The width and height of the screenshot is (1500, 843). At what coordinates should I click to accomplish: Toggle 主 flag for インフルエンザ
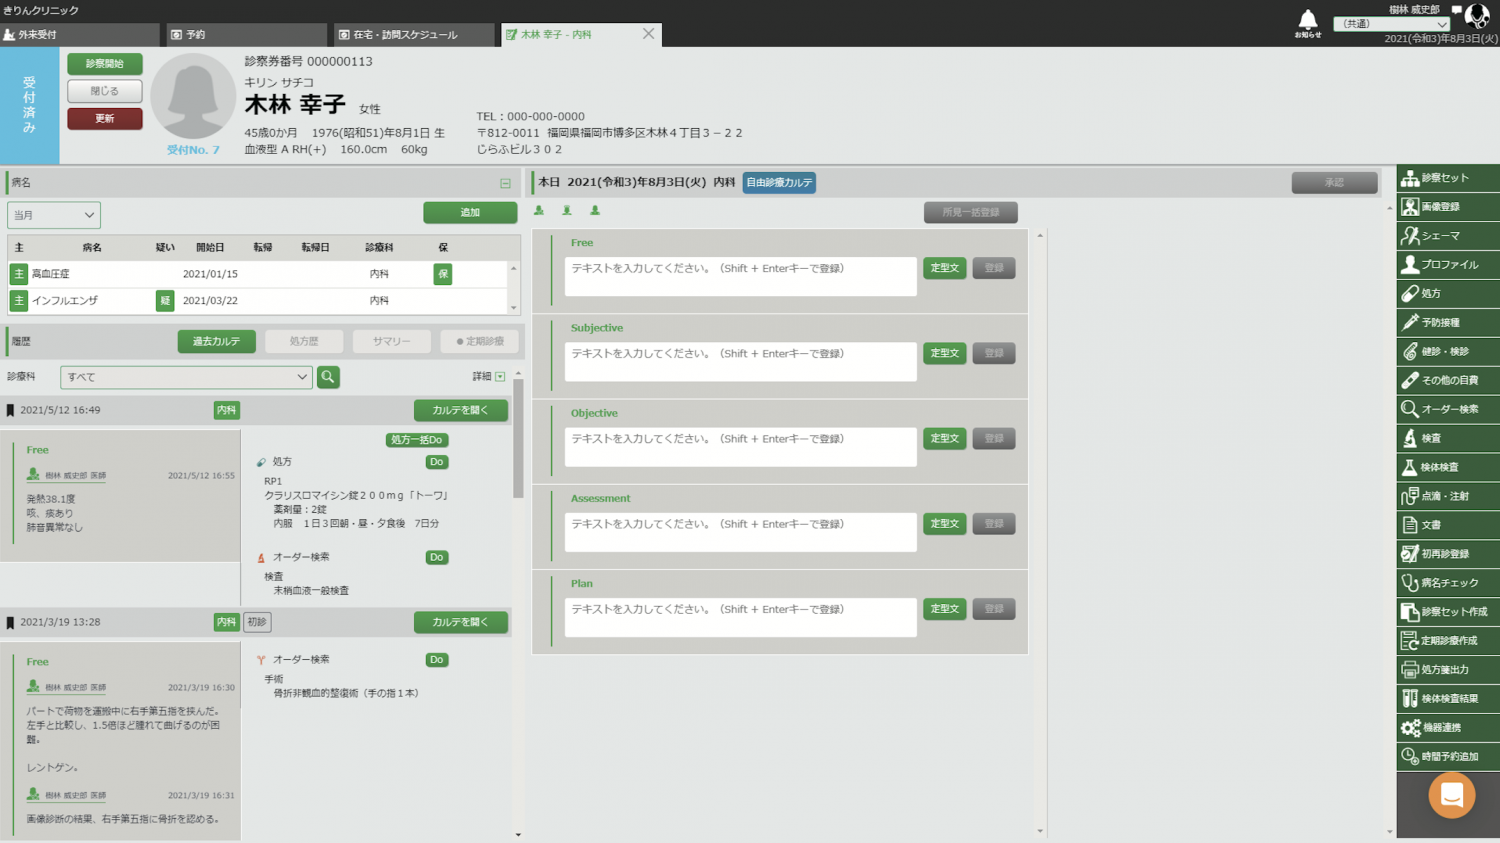coord(19,301)
